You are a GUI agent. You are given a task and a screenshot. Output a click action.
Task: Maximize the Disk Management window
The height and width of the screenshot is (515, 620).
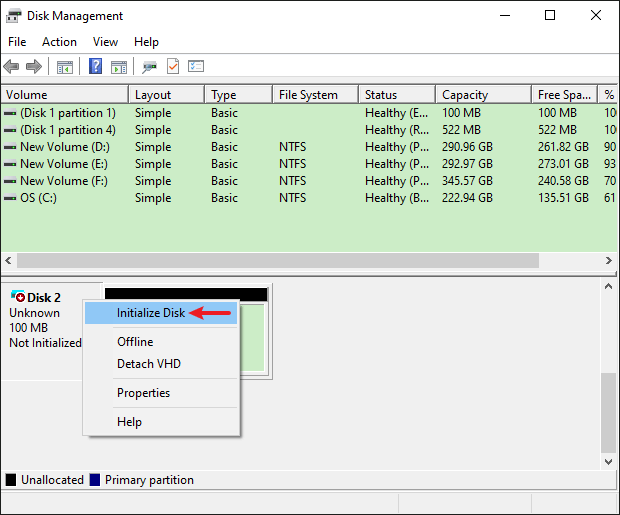point(550,15)
